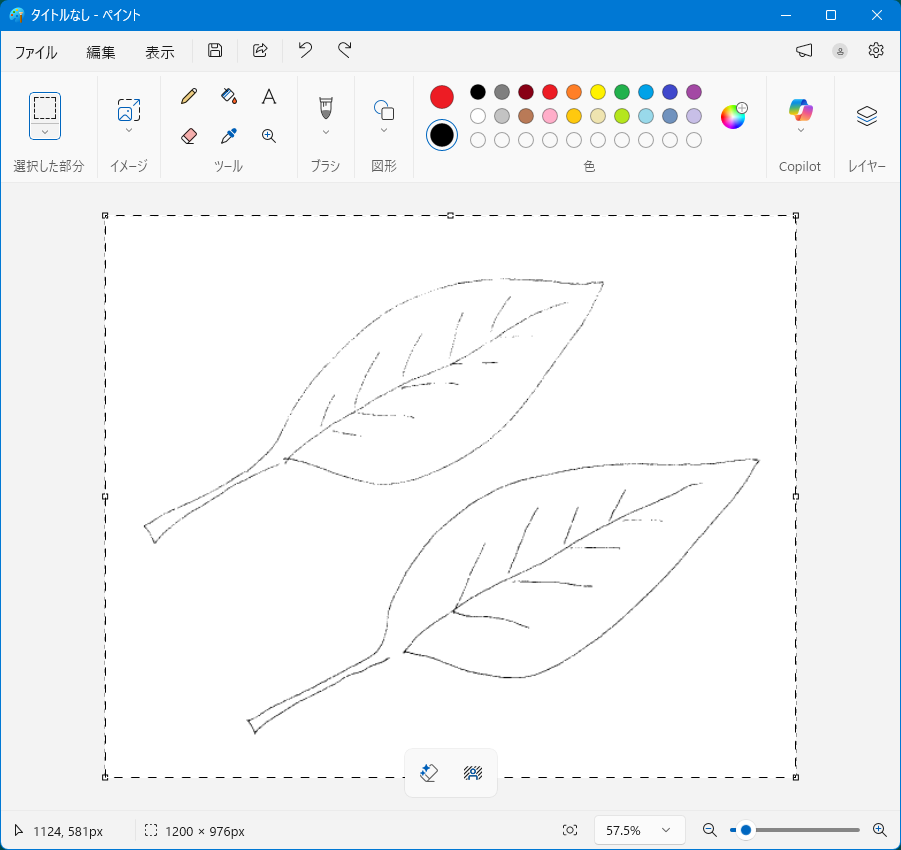This screenshot has height=850, width=901.
Task: Open the 表示 menu
Action: [160, 52]
